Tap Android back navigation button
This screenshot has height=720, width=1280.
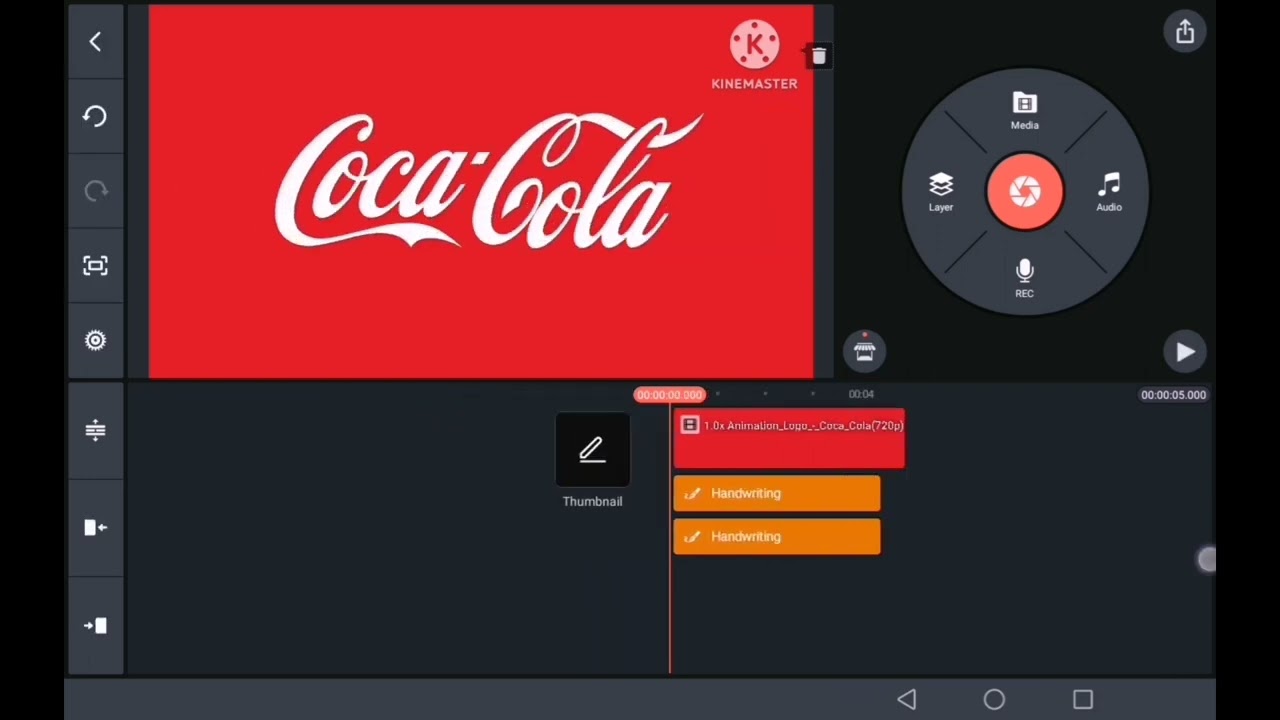(x=906, y=699)
